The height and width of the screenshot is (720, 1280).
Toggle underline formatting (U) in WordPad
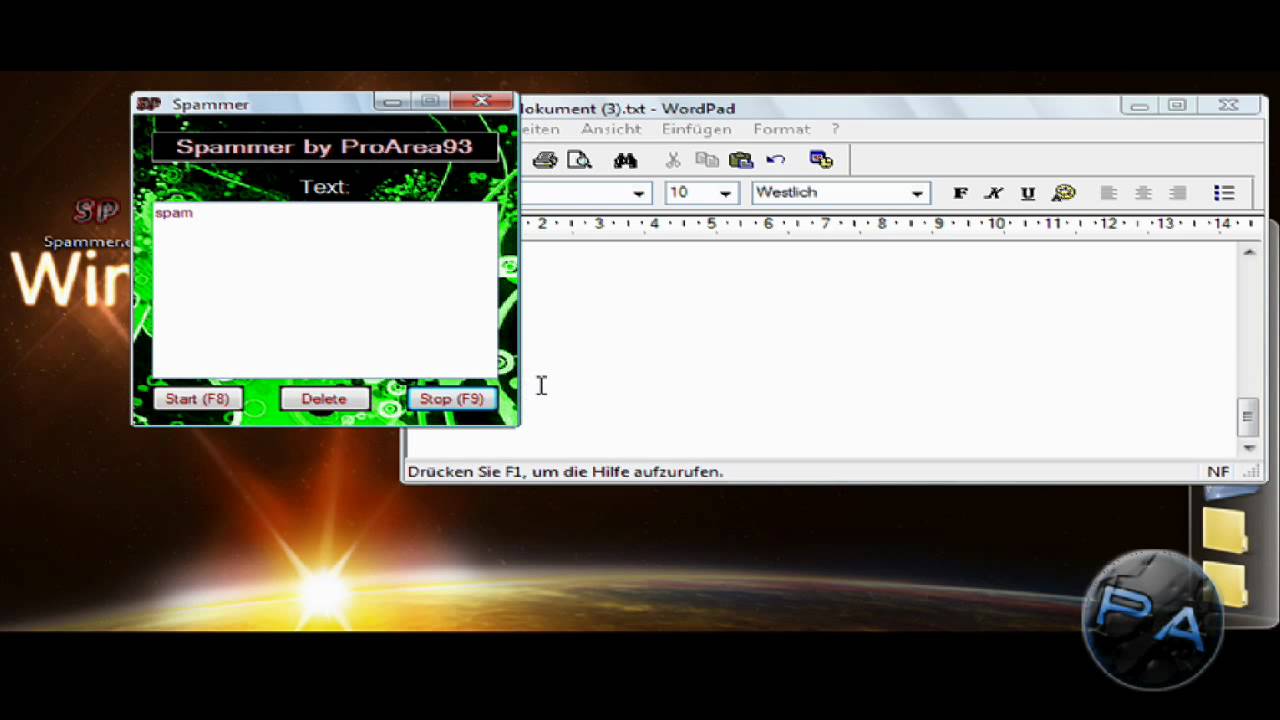[x=1027, y=193]
